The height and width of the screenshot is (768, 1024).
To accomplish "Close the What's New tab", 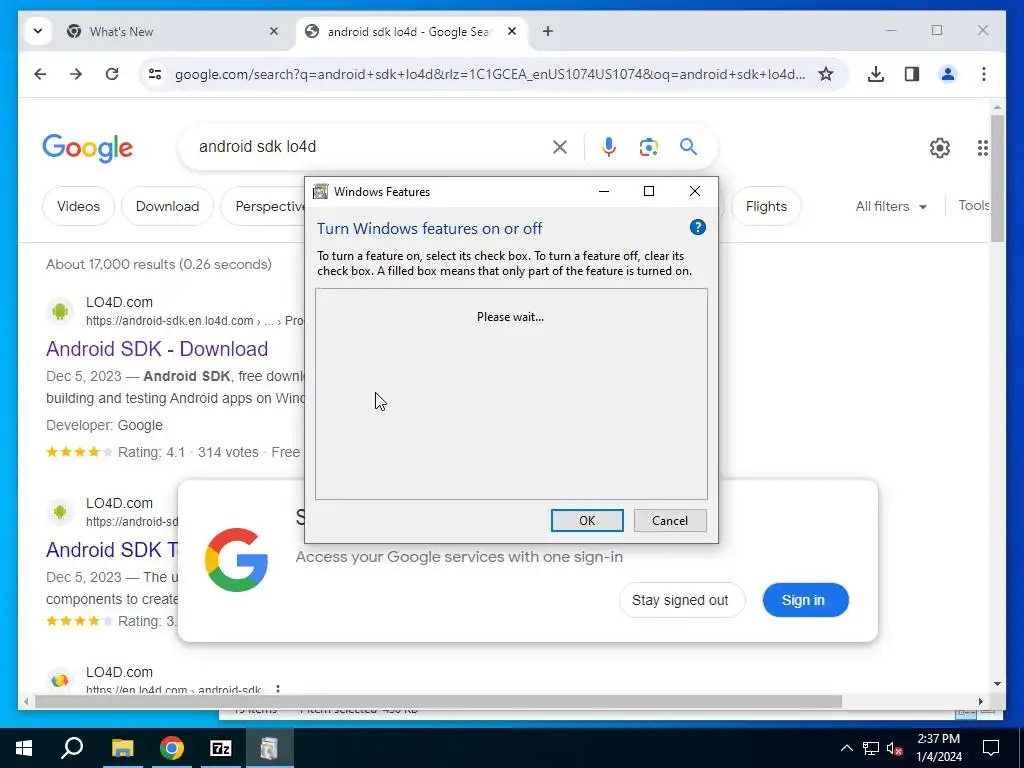I will coord(274,31).
